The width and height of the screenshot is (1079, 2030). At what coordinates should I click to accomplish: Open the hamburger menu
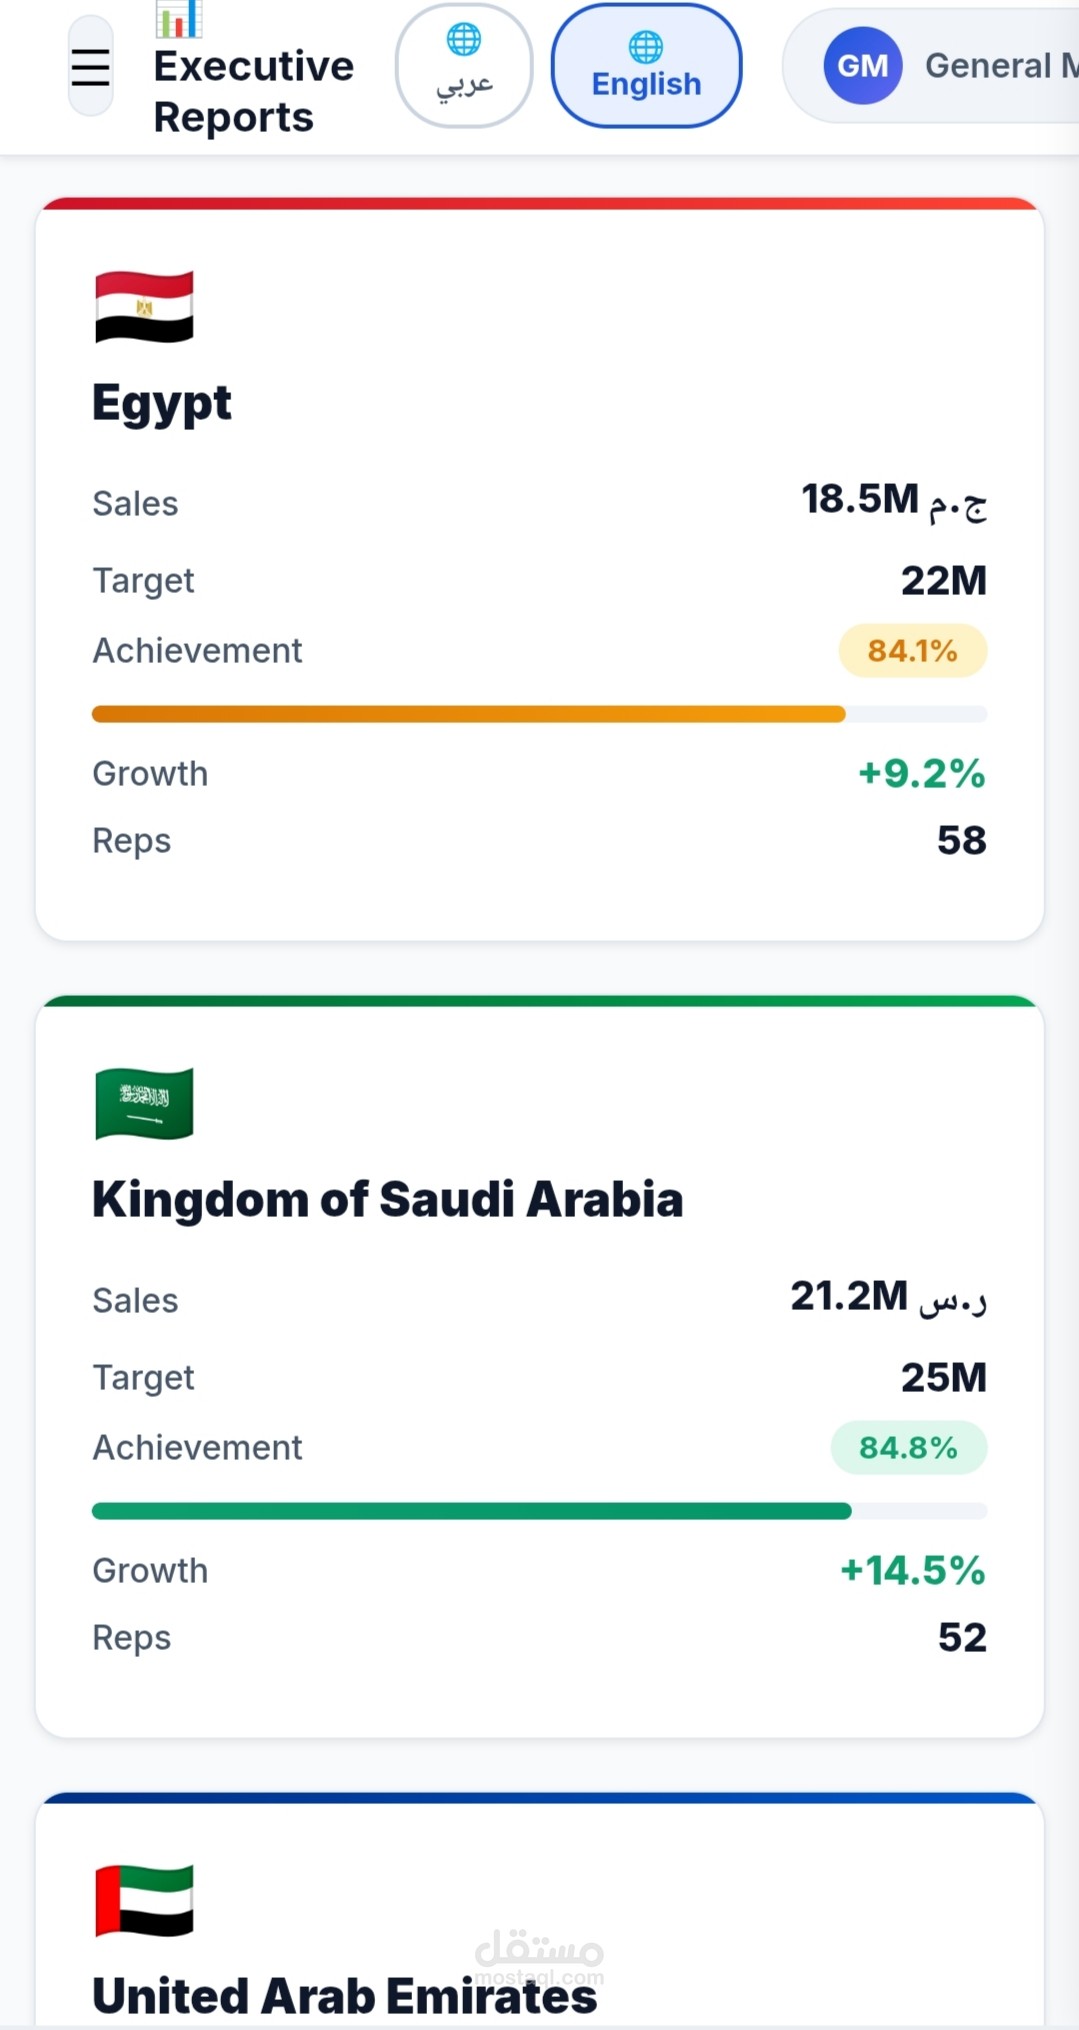(90, 66)
